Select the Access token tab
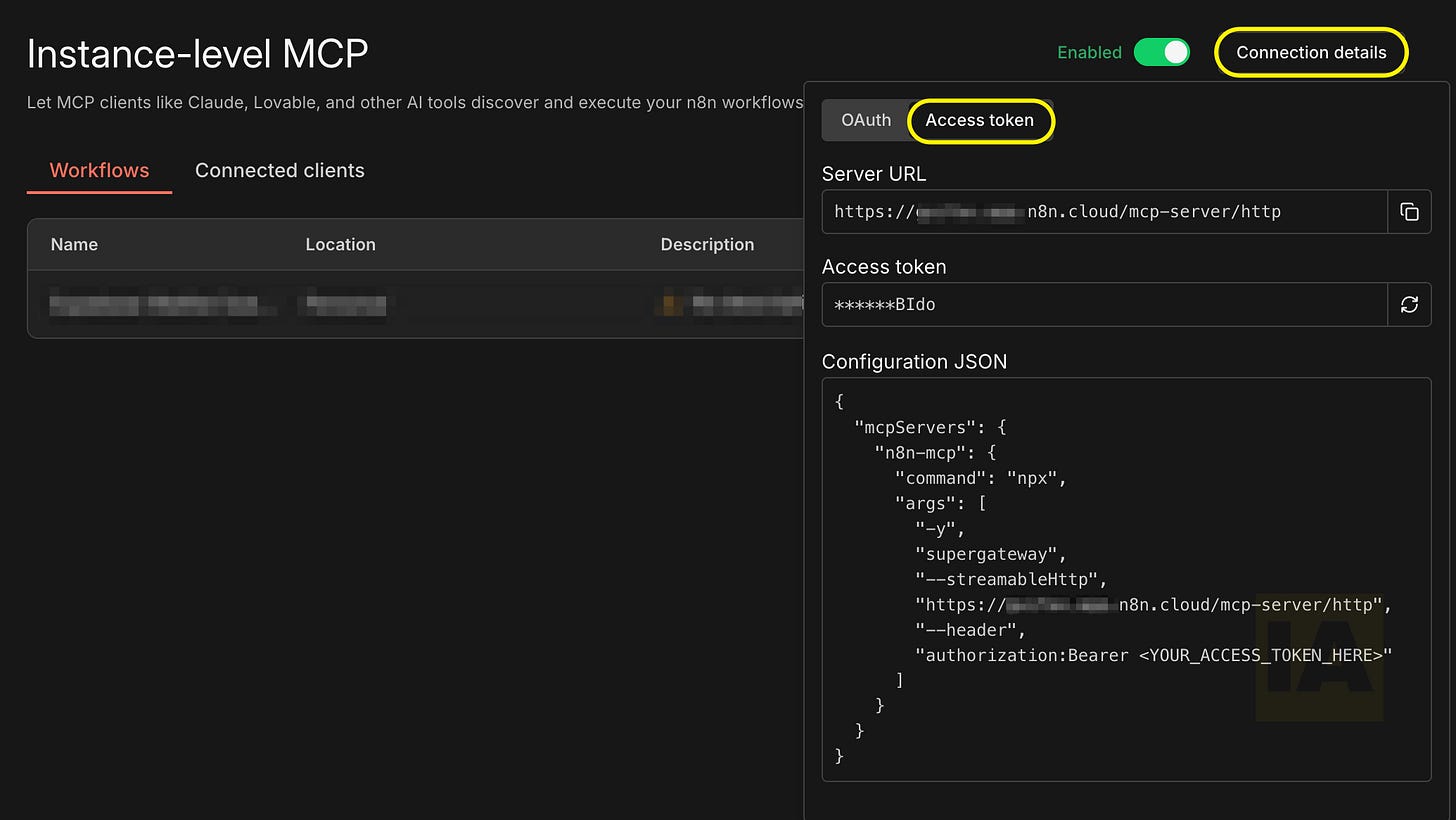 (980, 120)
